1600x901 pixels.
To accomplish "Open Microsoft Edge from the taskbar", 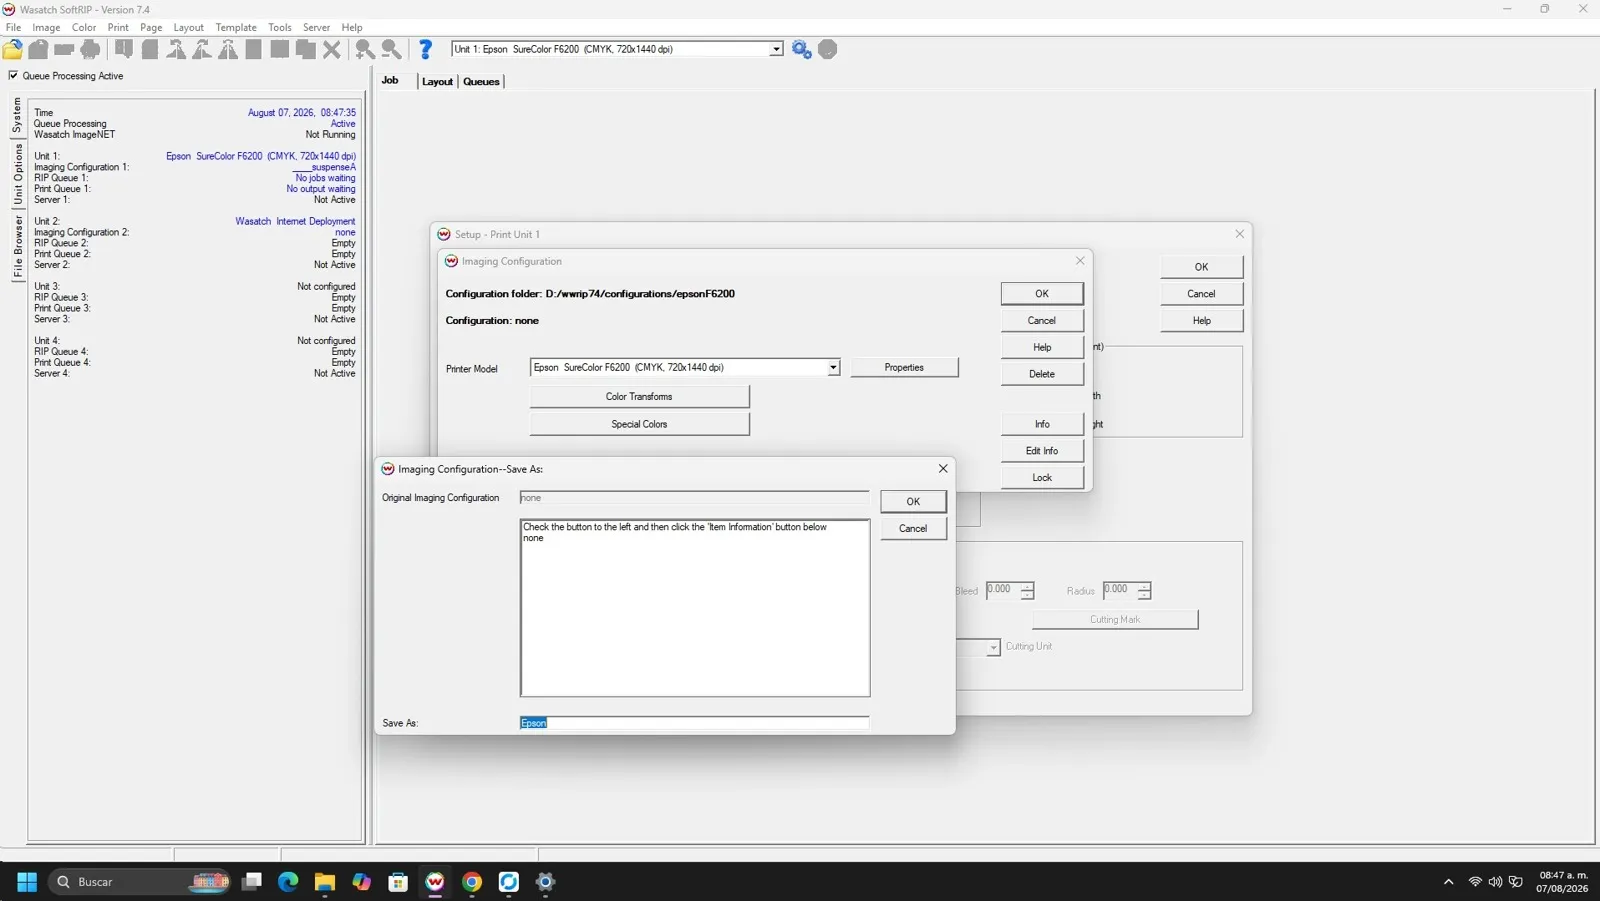I will click(288, 881).
